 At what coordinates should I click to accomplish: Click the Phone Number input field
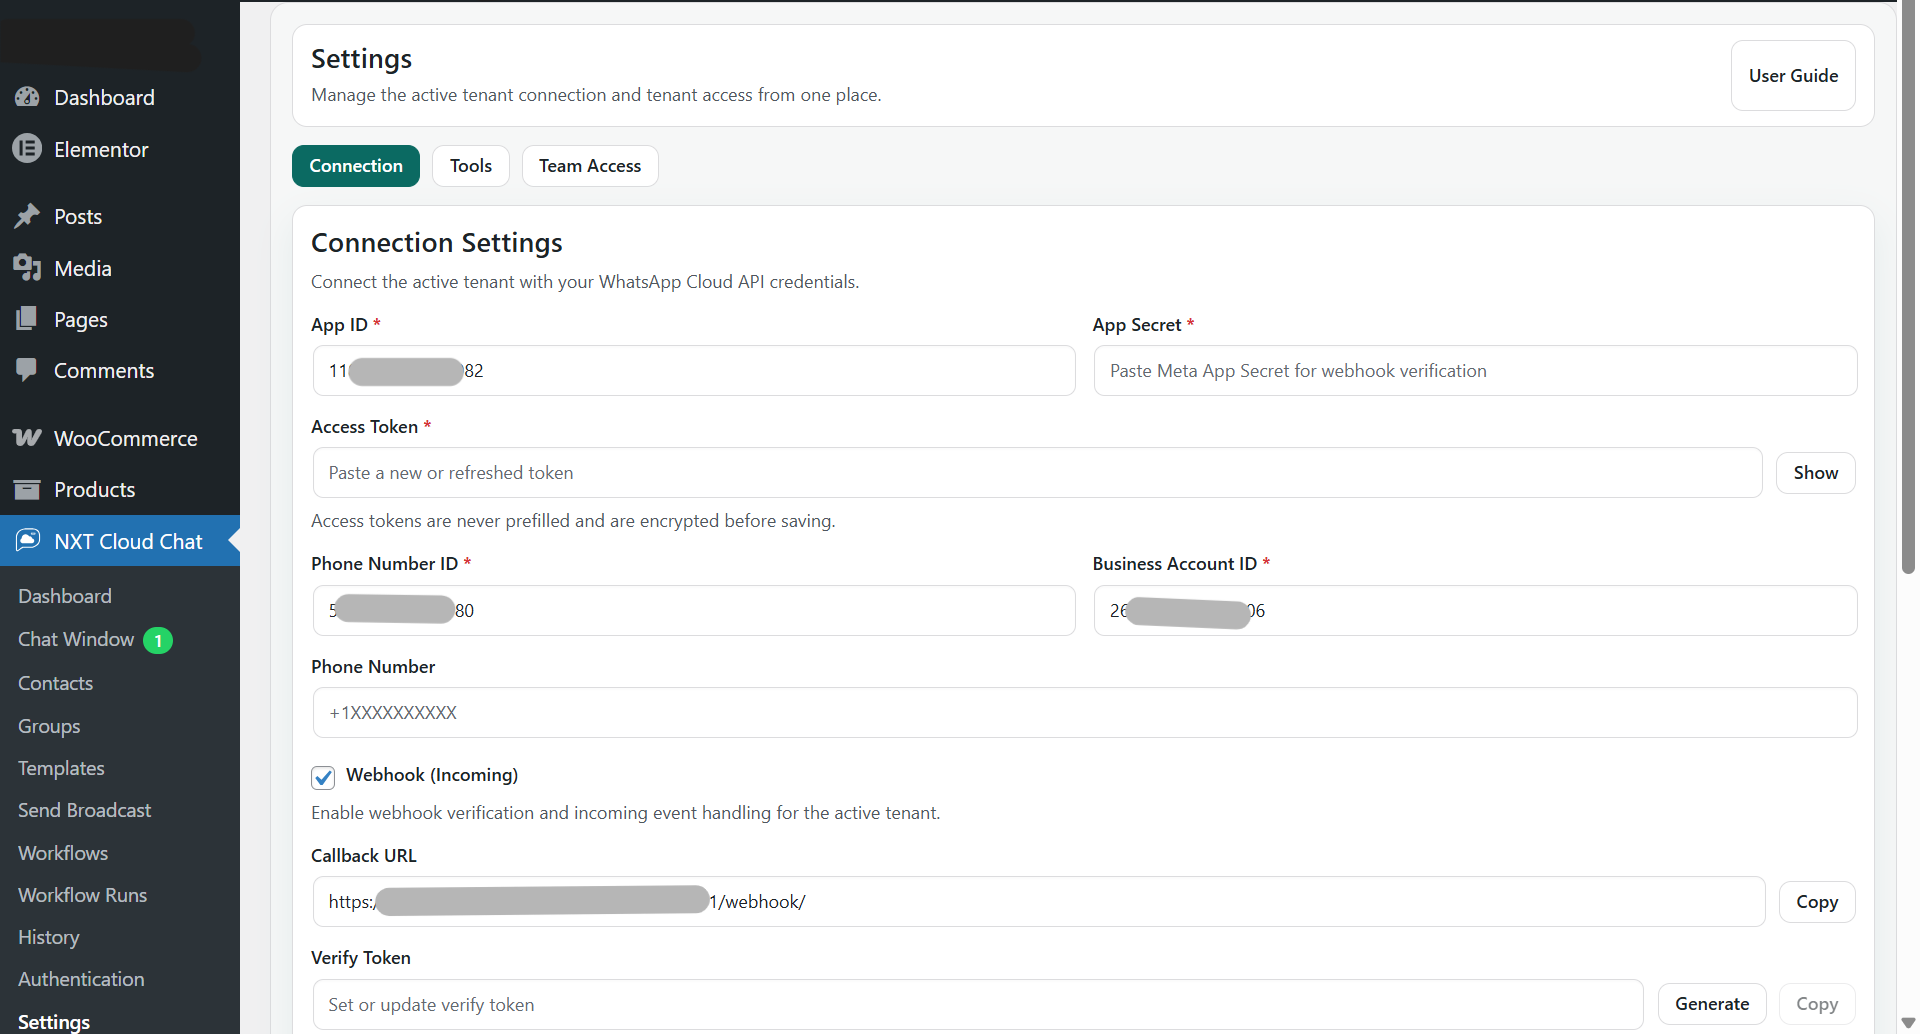(1085, 713)
